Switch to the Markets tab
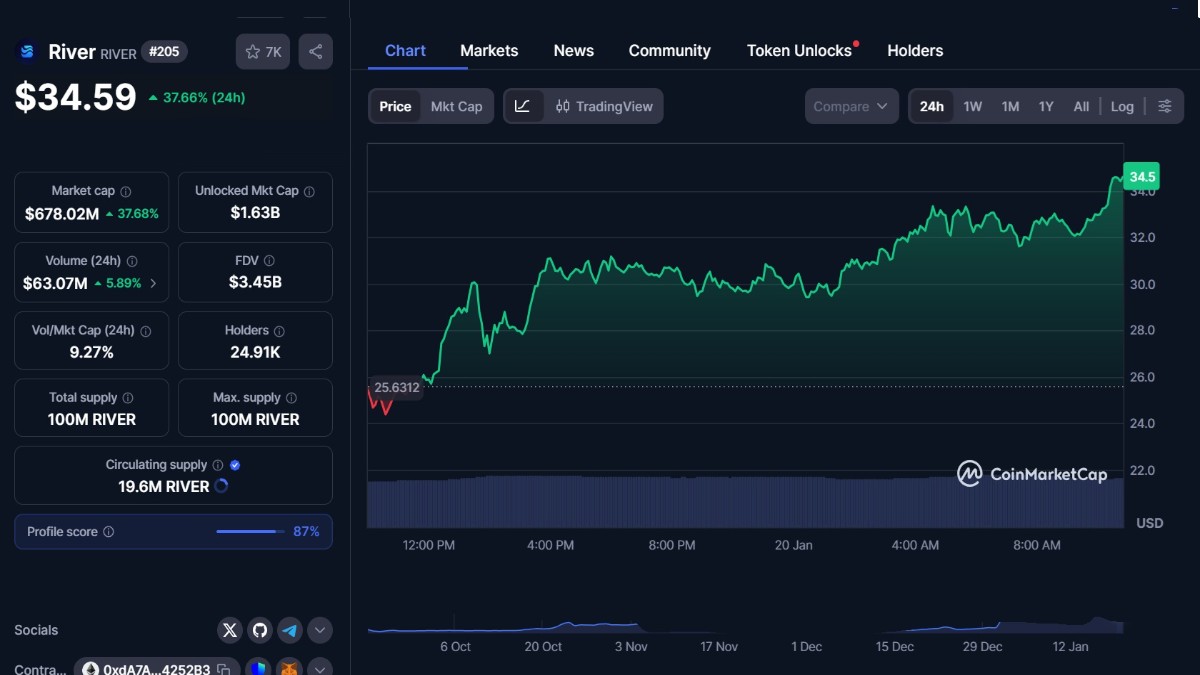The width and height of the screenshot is (1200, 675). (x=489, y=50)
